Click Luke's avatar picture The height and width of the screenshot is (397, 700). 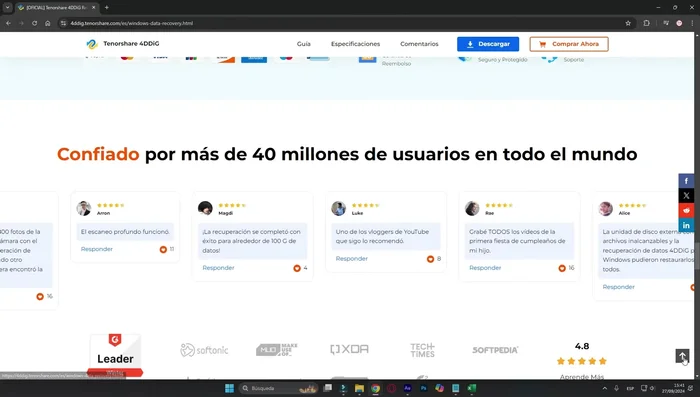338,208
